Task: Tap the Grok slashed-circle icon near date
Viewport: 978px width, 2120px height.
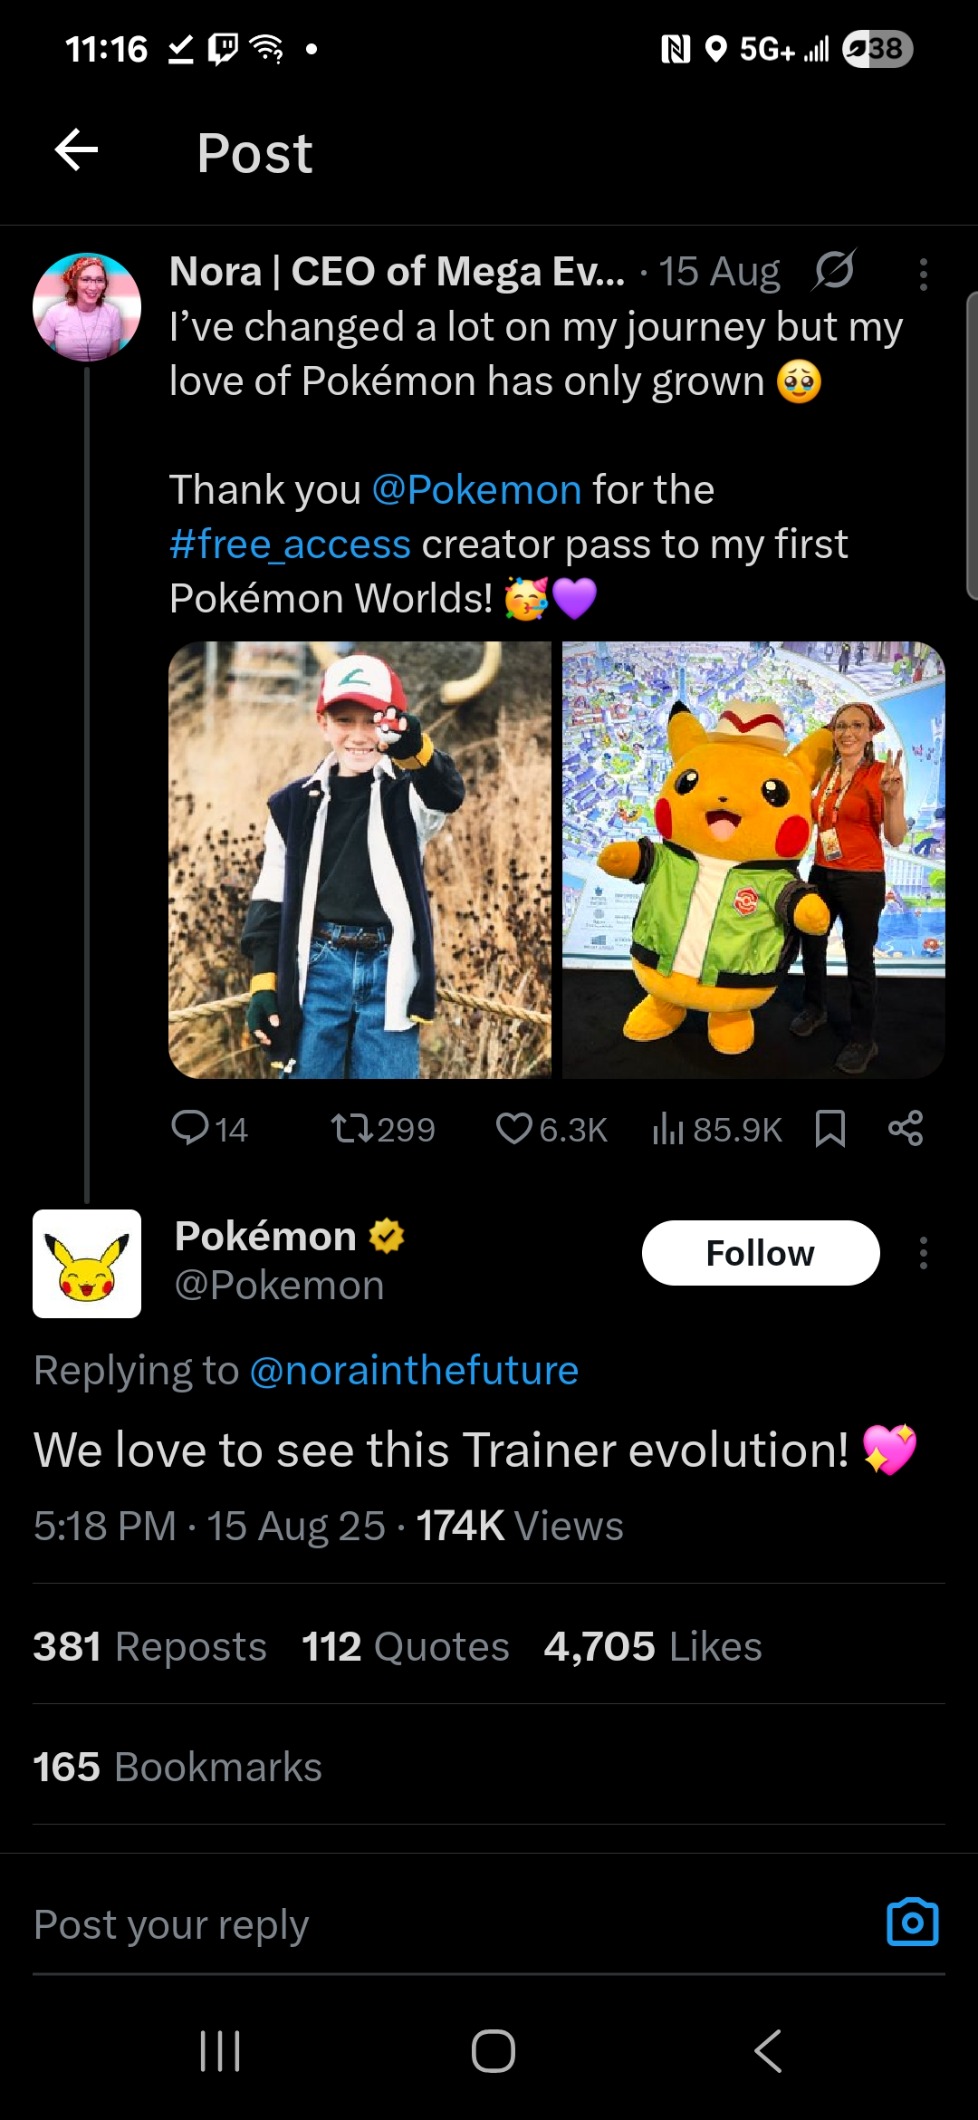Action: tap(833, 270)
